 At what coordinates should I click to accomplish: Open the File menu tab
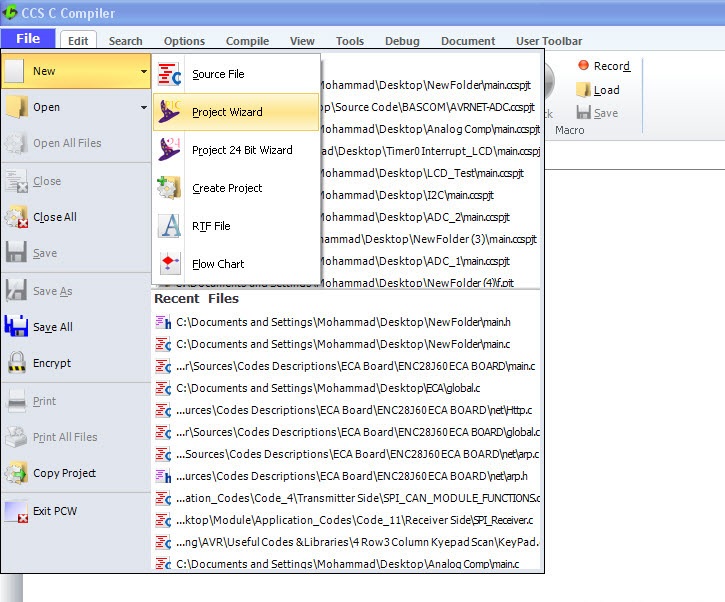click(28, 38)
